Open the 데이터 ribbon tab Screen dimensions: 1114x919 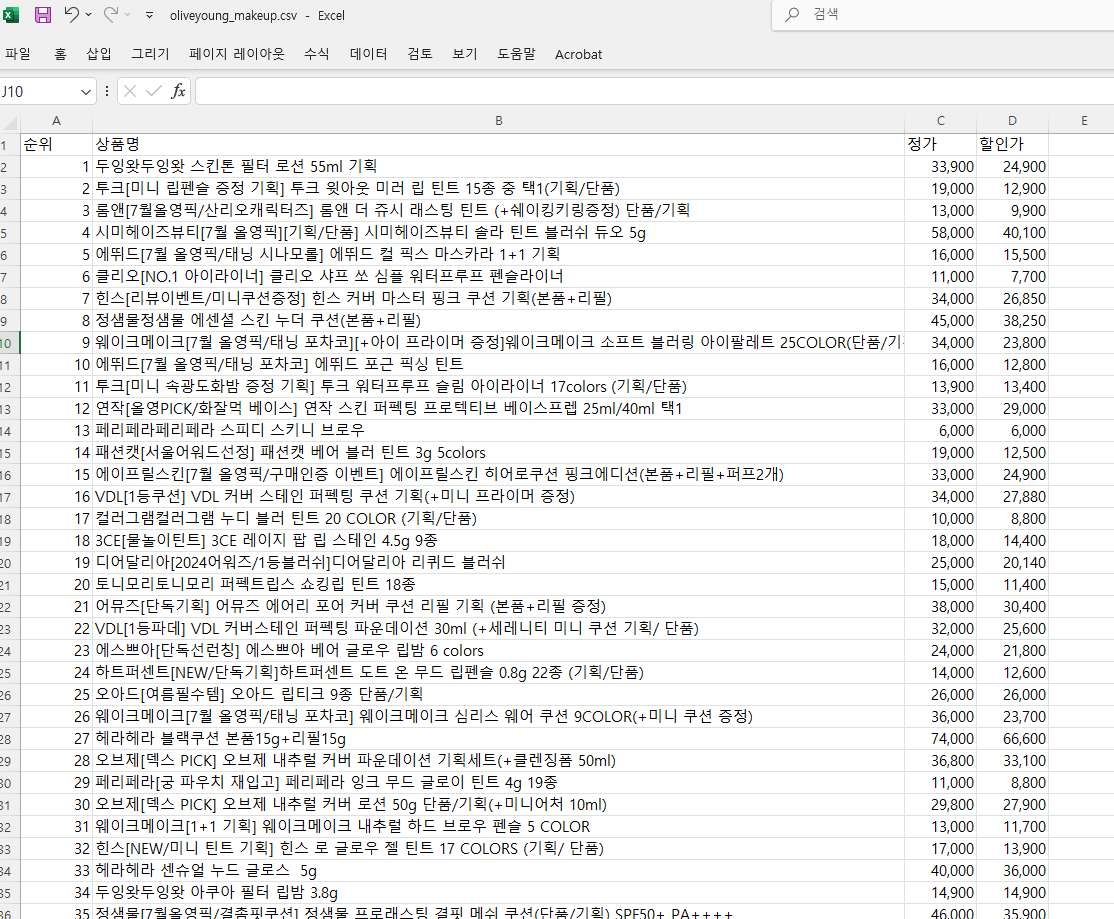369,54
